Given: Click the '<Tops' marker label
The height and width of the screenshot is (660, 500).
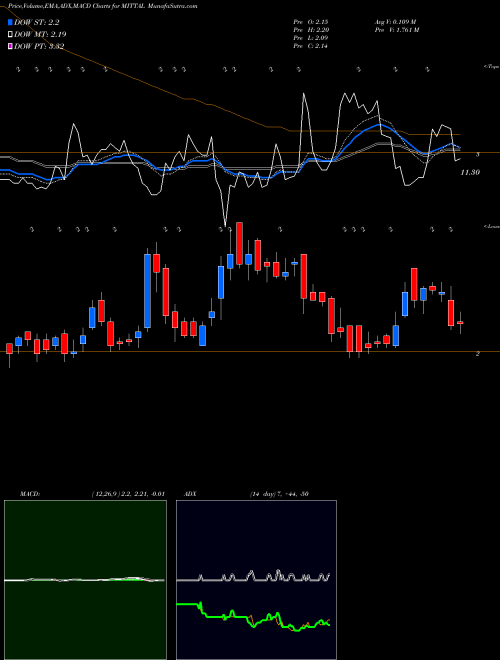Looking at the screenshot, I should click(x=491, y=67).
